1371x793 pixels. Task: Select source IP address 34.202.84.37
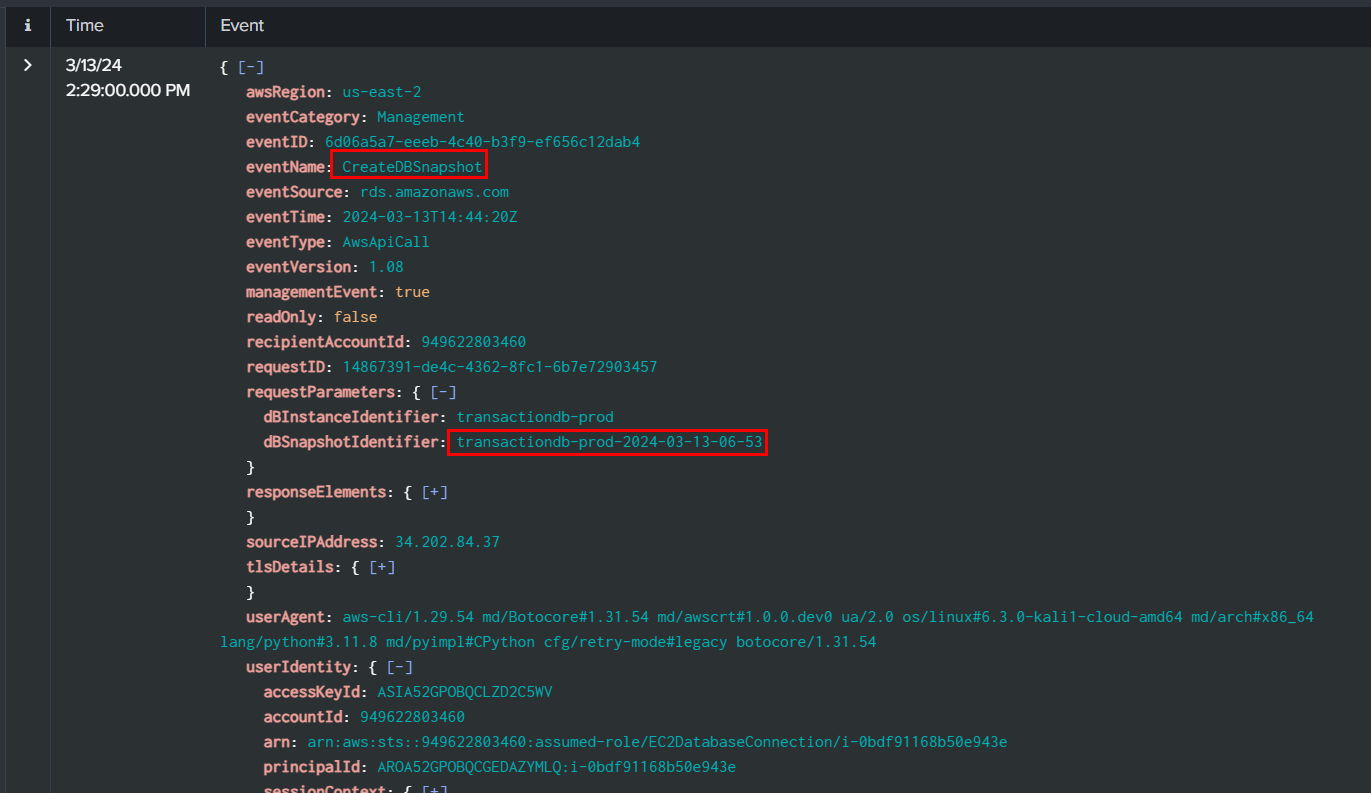click(x=447, y=542)
